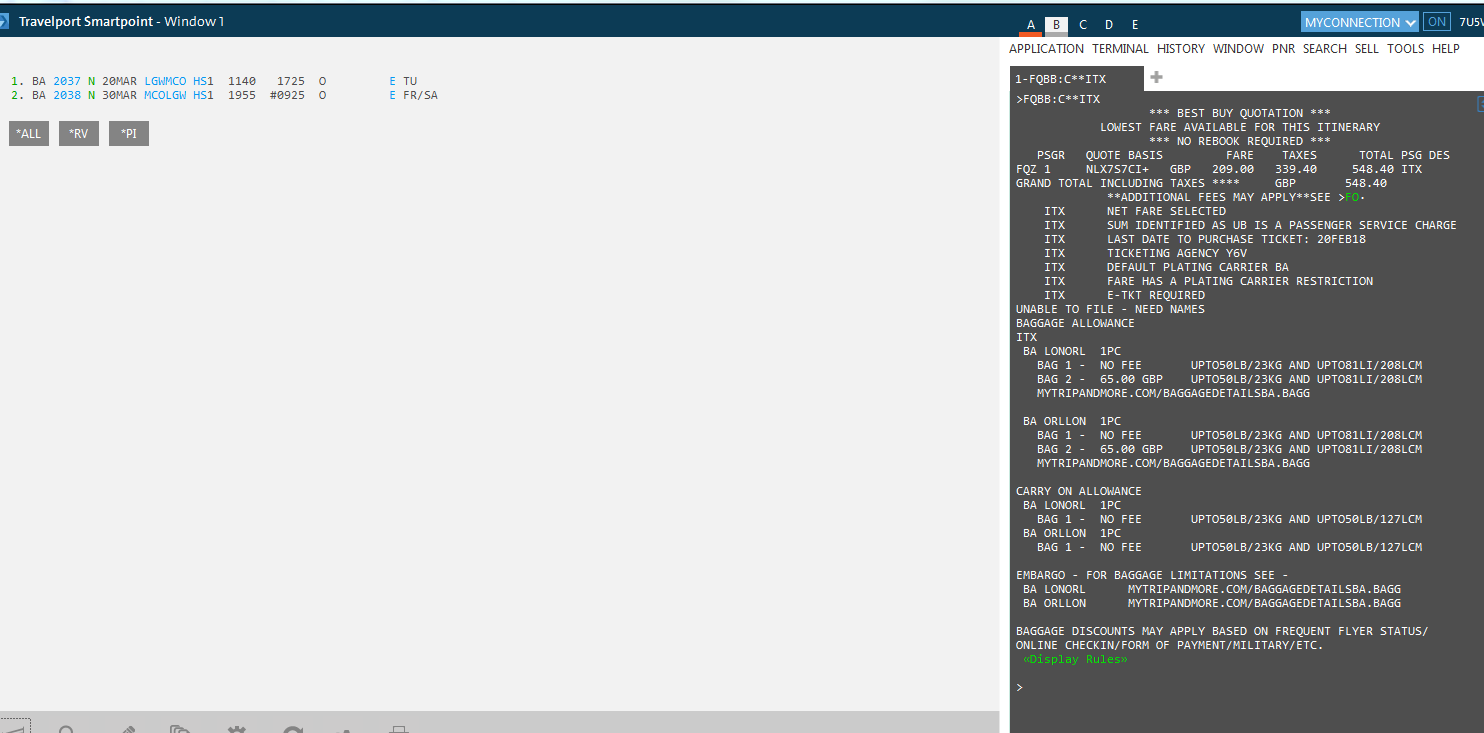Click the DEFAULT PLATING CARRIER BA line
The image size is (1484, 733).
[x=1198, y=267]
